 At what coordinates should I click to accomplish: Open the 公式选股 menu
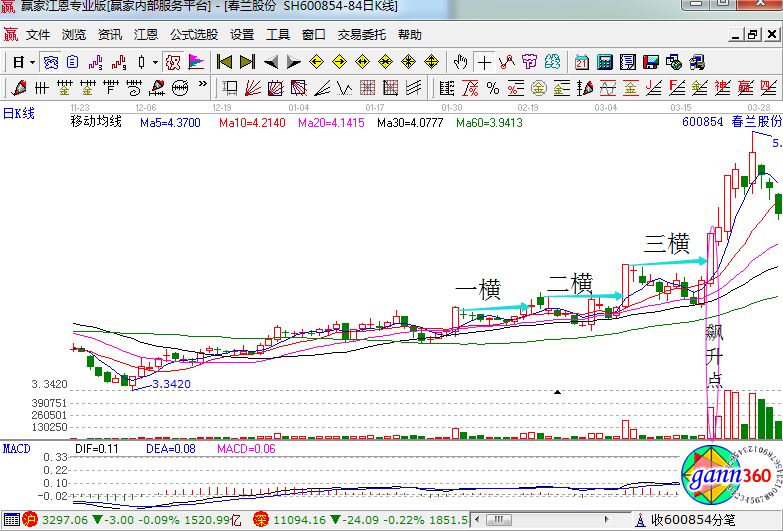pos(193,34)
